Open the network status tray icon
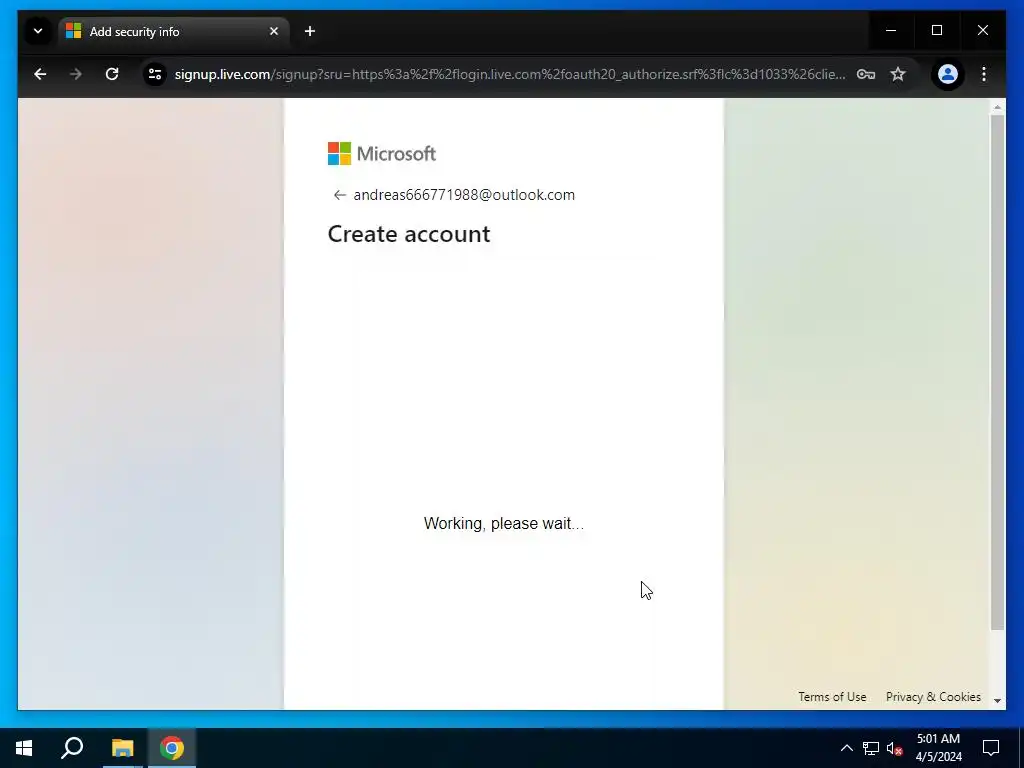Image resolution: width=1024 pixels, height=768 pixels. [x=871, y=748]
